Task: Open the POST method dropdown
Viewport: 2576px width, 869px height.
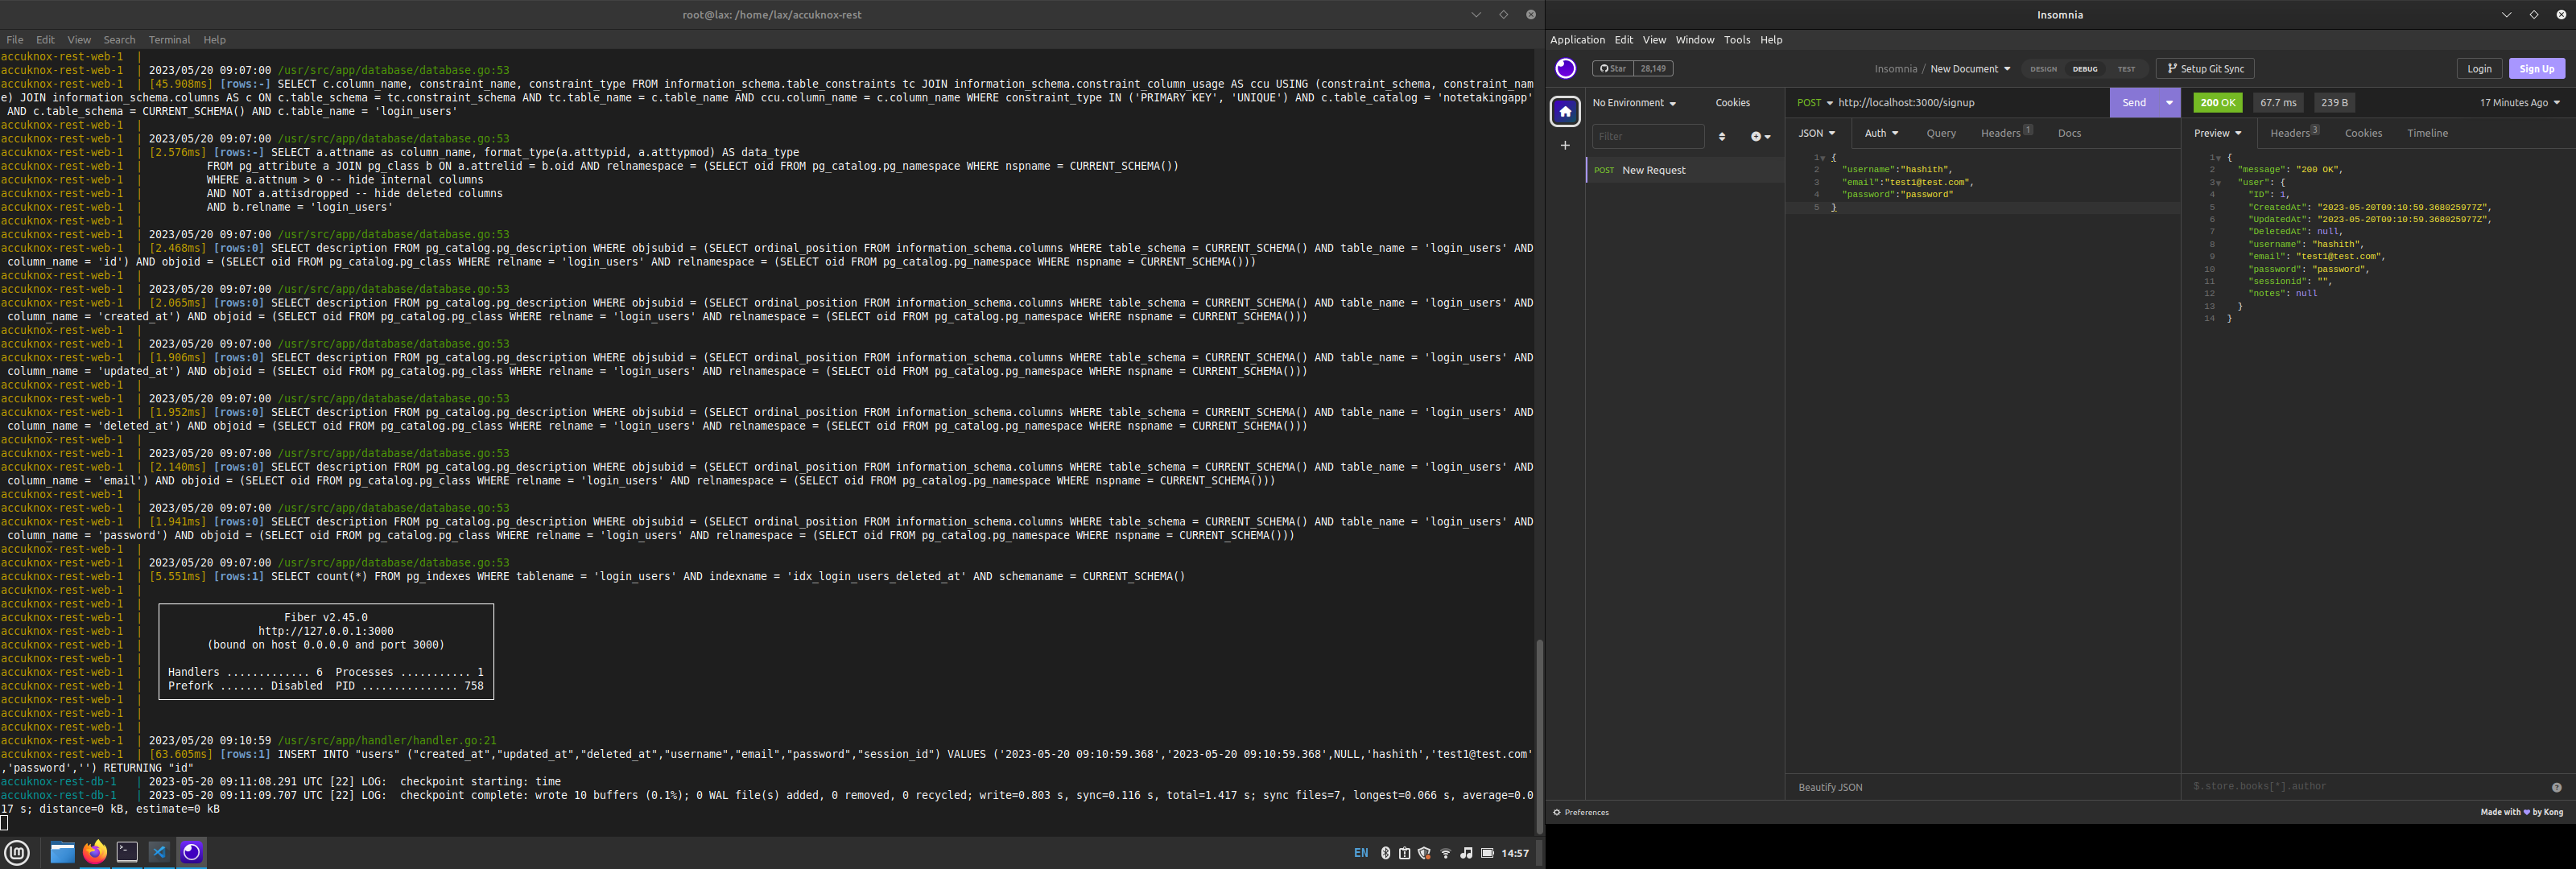Action: click(1815, 103)
